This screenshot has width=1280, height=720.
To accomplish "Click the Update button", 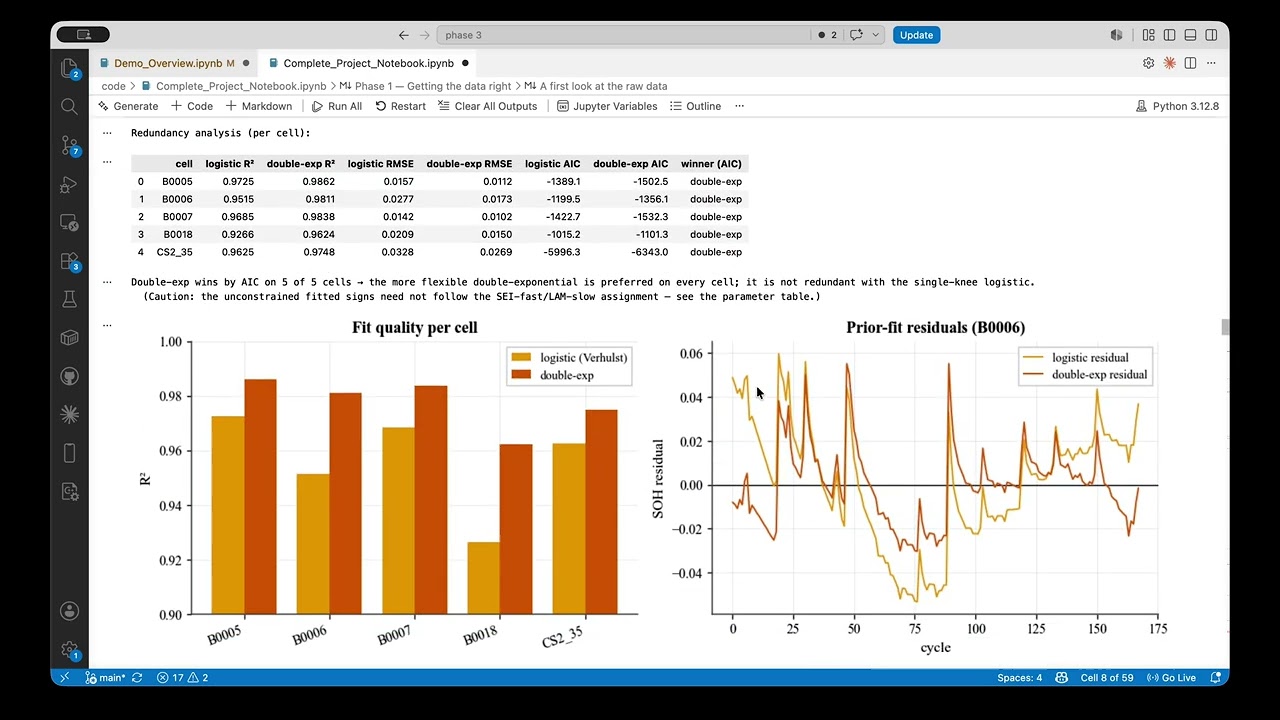I will click(916, 35).
